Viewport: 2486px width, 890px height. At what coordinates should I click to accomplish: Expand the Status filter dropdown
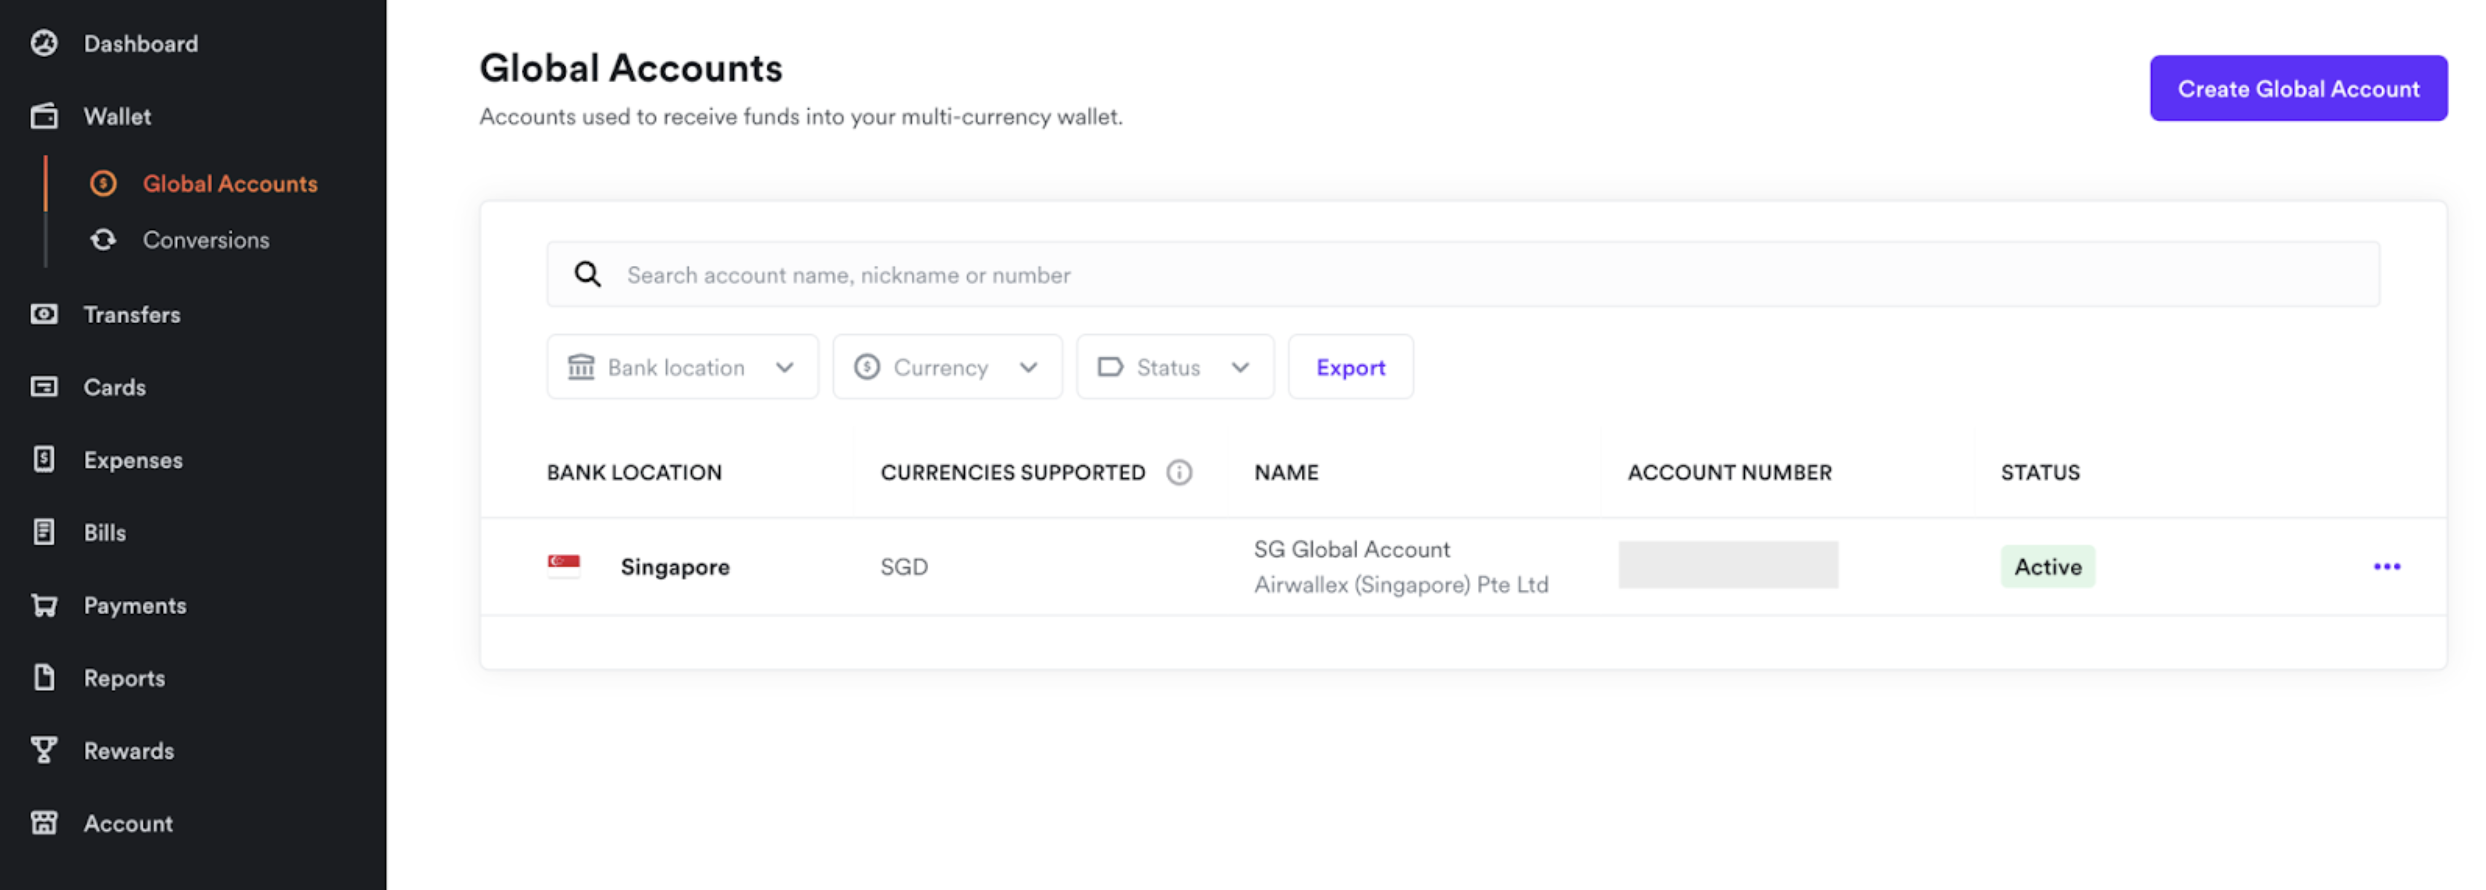pos(1174,367)
